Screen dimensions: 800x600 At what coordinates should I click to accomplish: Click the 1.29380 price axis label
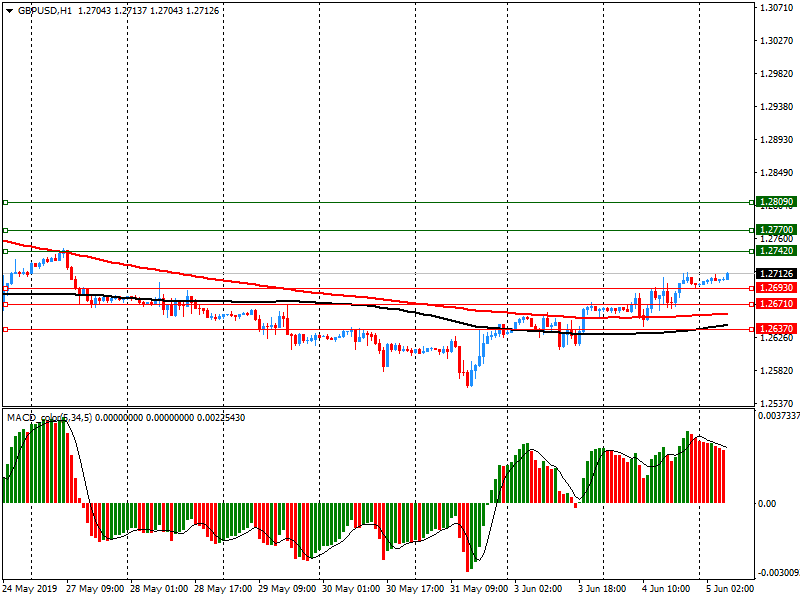(x=777, y=107)
